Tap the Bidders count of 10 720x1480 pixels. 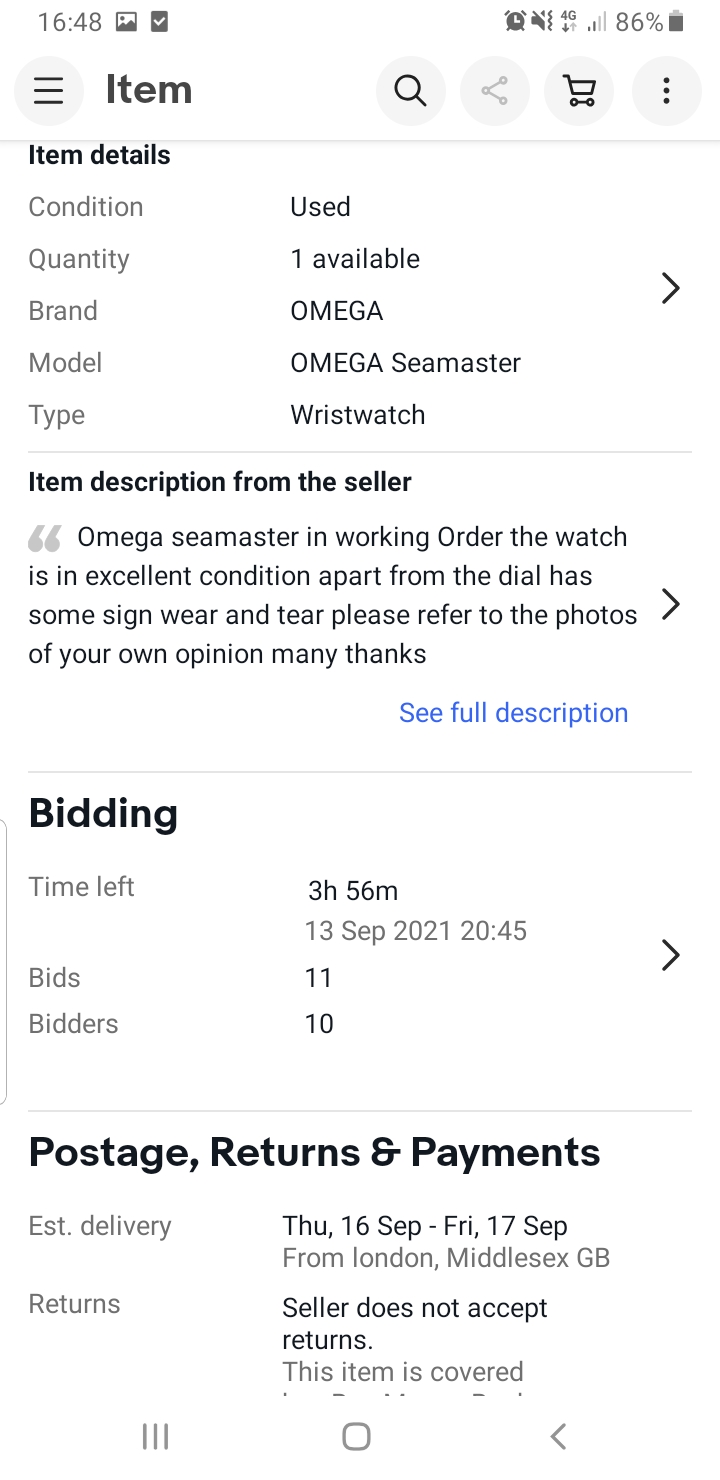coord(319,1024)
